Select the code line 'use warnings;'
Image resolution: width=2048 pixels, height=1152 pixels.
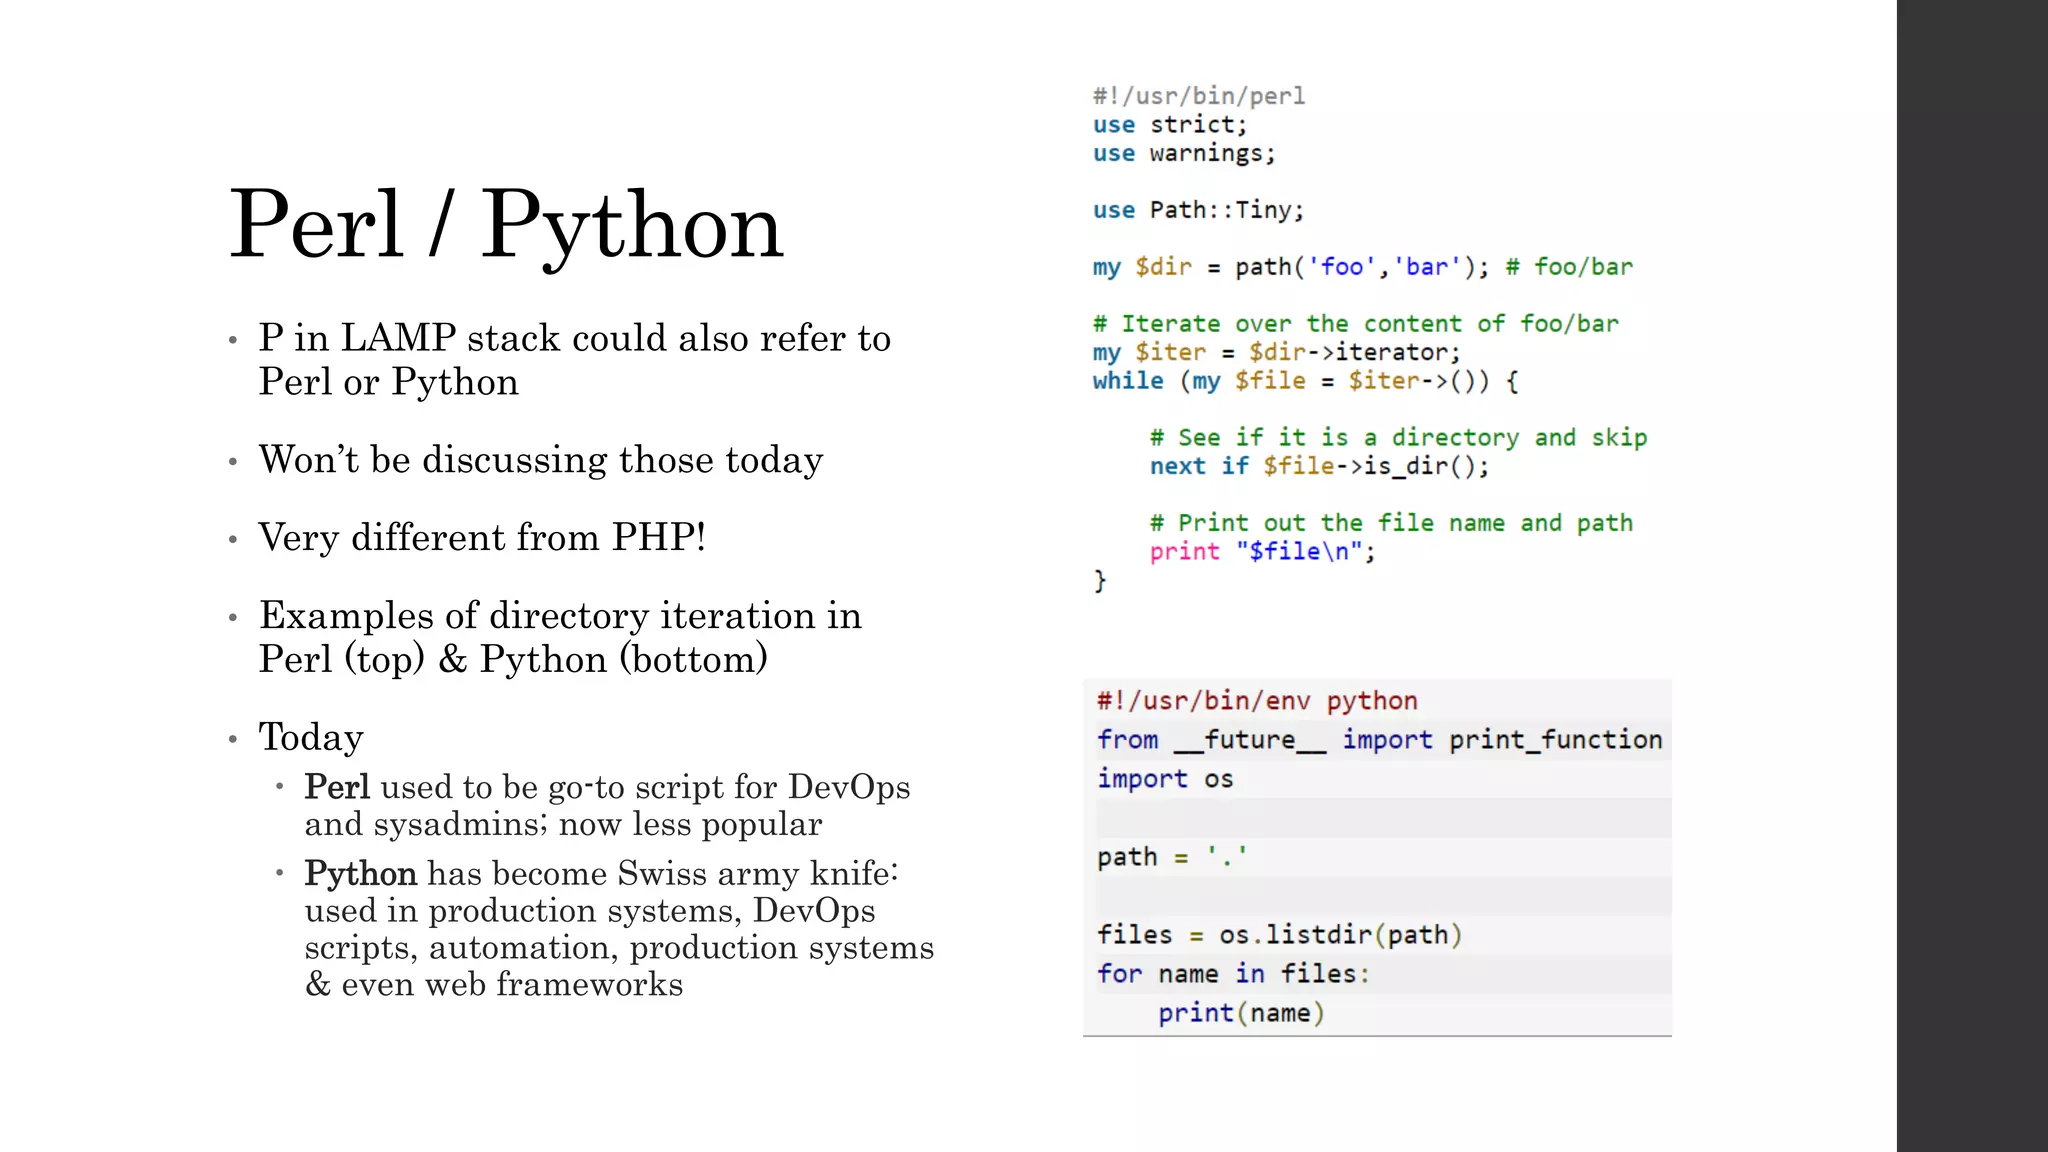(1184, 153)
